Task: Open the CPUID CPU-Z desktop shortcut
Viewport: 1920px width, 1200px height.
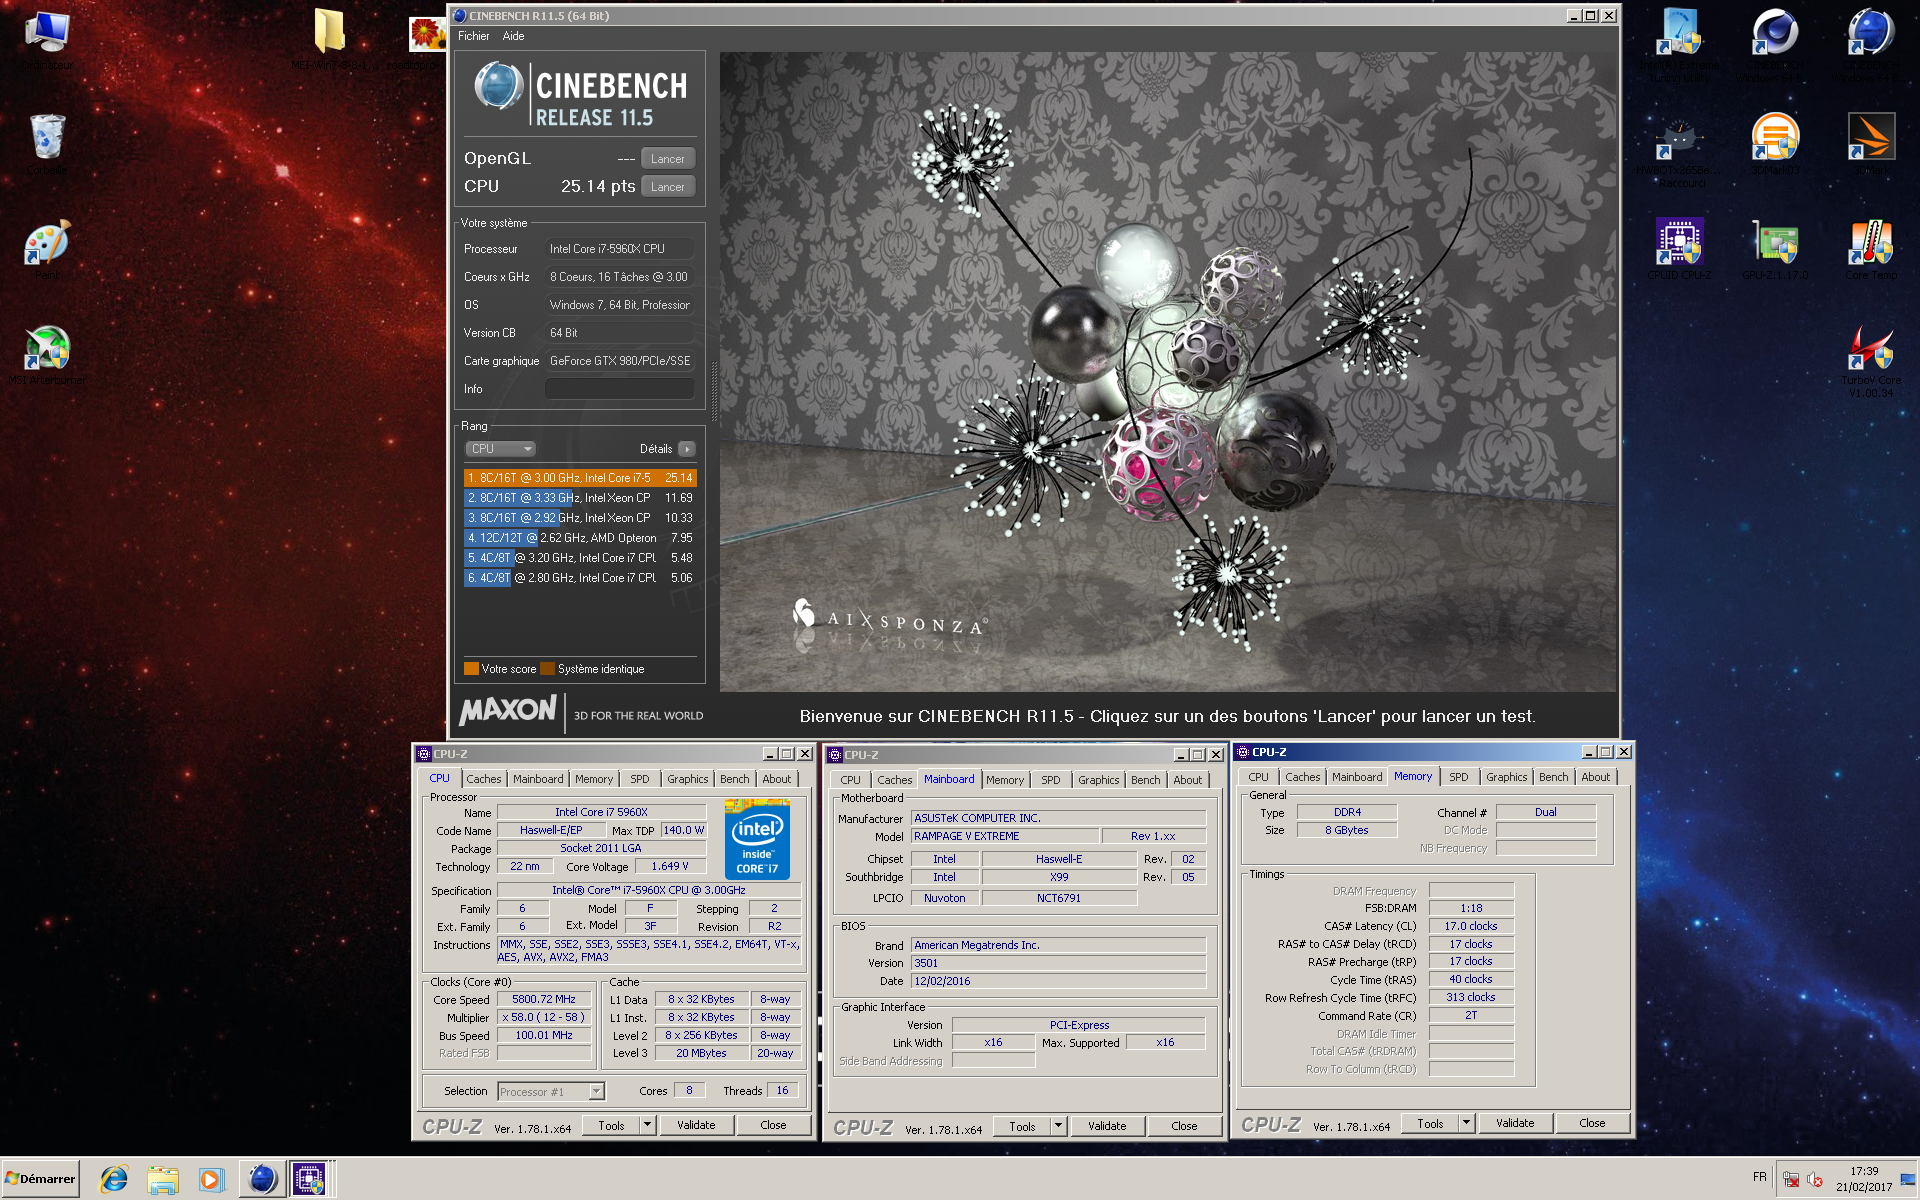Action: (x=1679, y=250)
